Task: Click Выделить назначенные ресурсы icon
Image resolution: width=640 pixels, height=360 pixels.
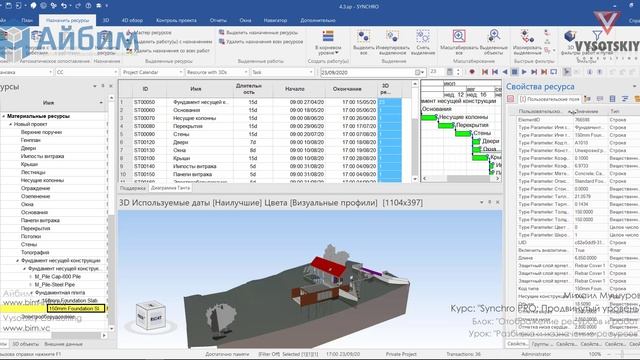Action: click(x=222, y=32)
